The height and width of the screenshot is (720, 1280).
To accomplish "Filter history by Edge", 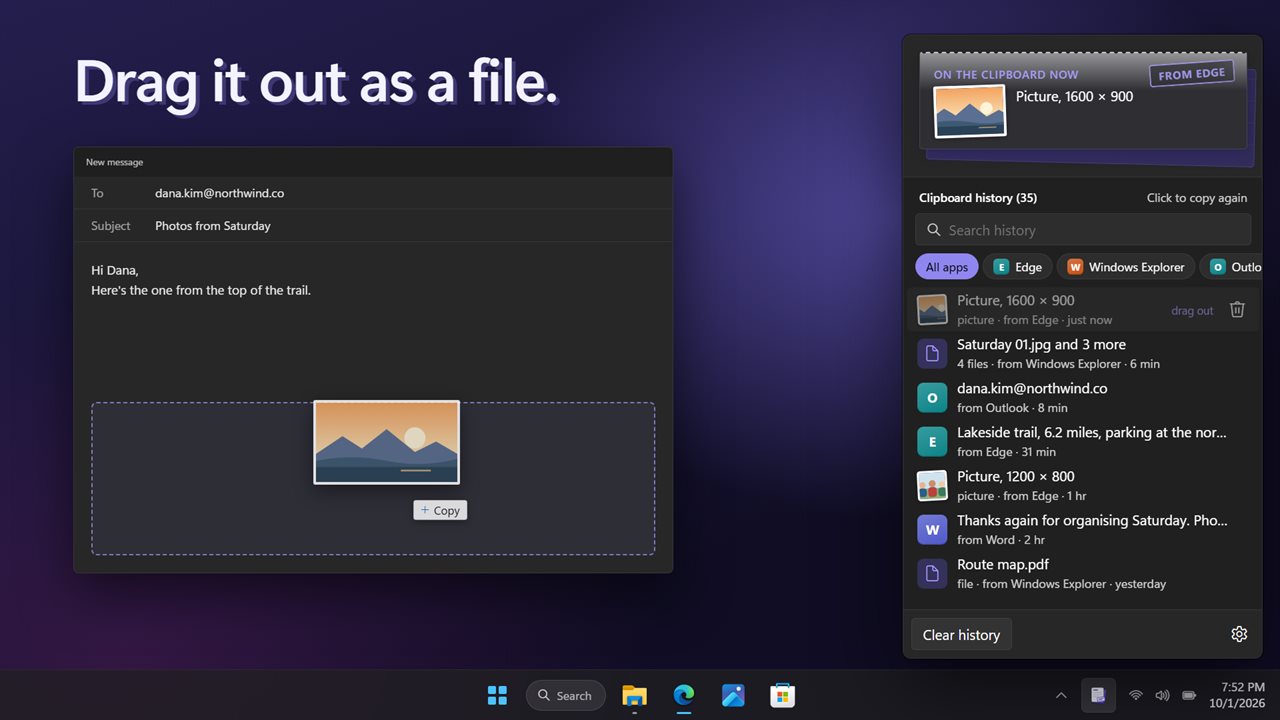I will click(x=1016, y=267).
